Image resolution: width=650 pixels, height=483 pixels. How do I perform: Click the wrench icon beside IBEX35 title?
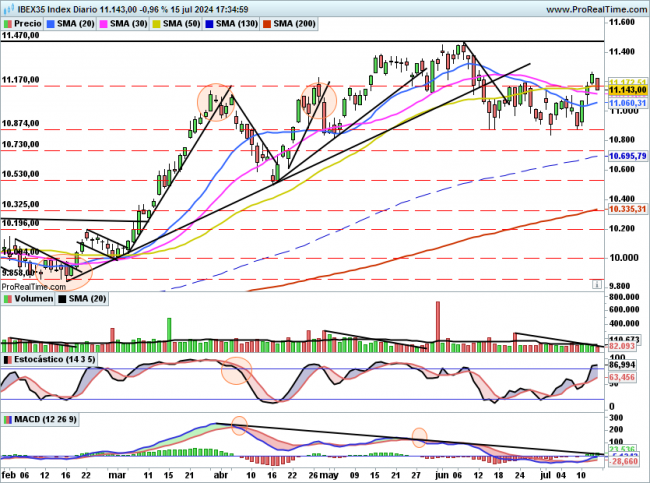pos(6,7)
